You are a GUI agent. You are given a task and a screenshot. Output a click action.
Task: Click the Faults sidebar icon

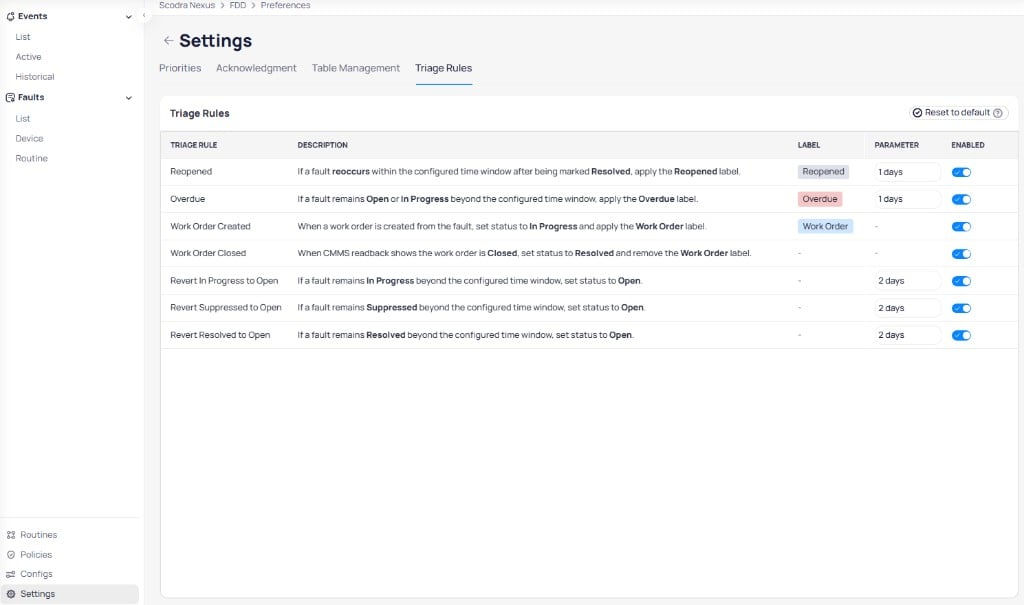[x=10, y=97]
